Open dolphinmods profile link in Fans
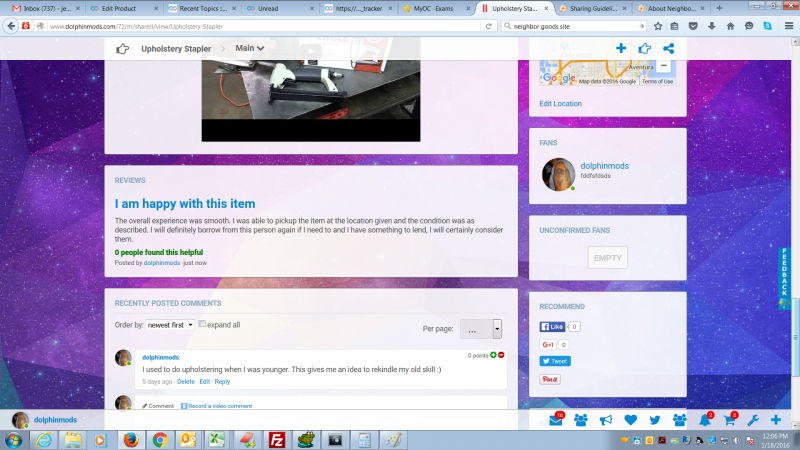The height and width of the screenshot is (450, 800). (x=605, y=166)
